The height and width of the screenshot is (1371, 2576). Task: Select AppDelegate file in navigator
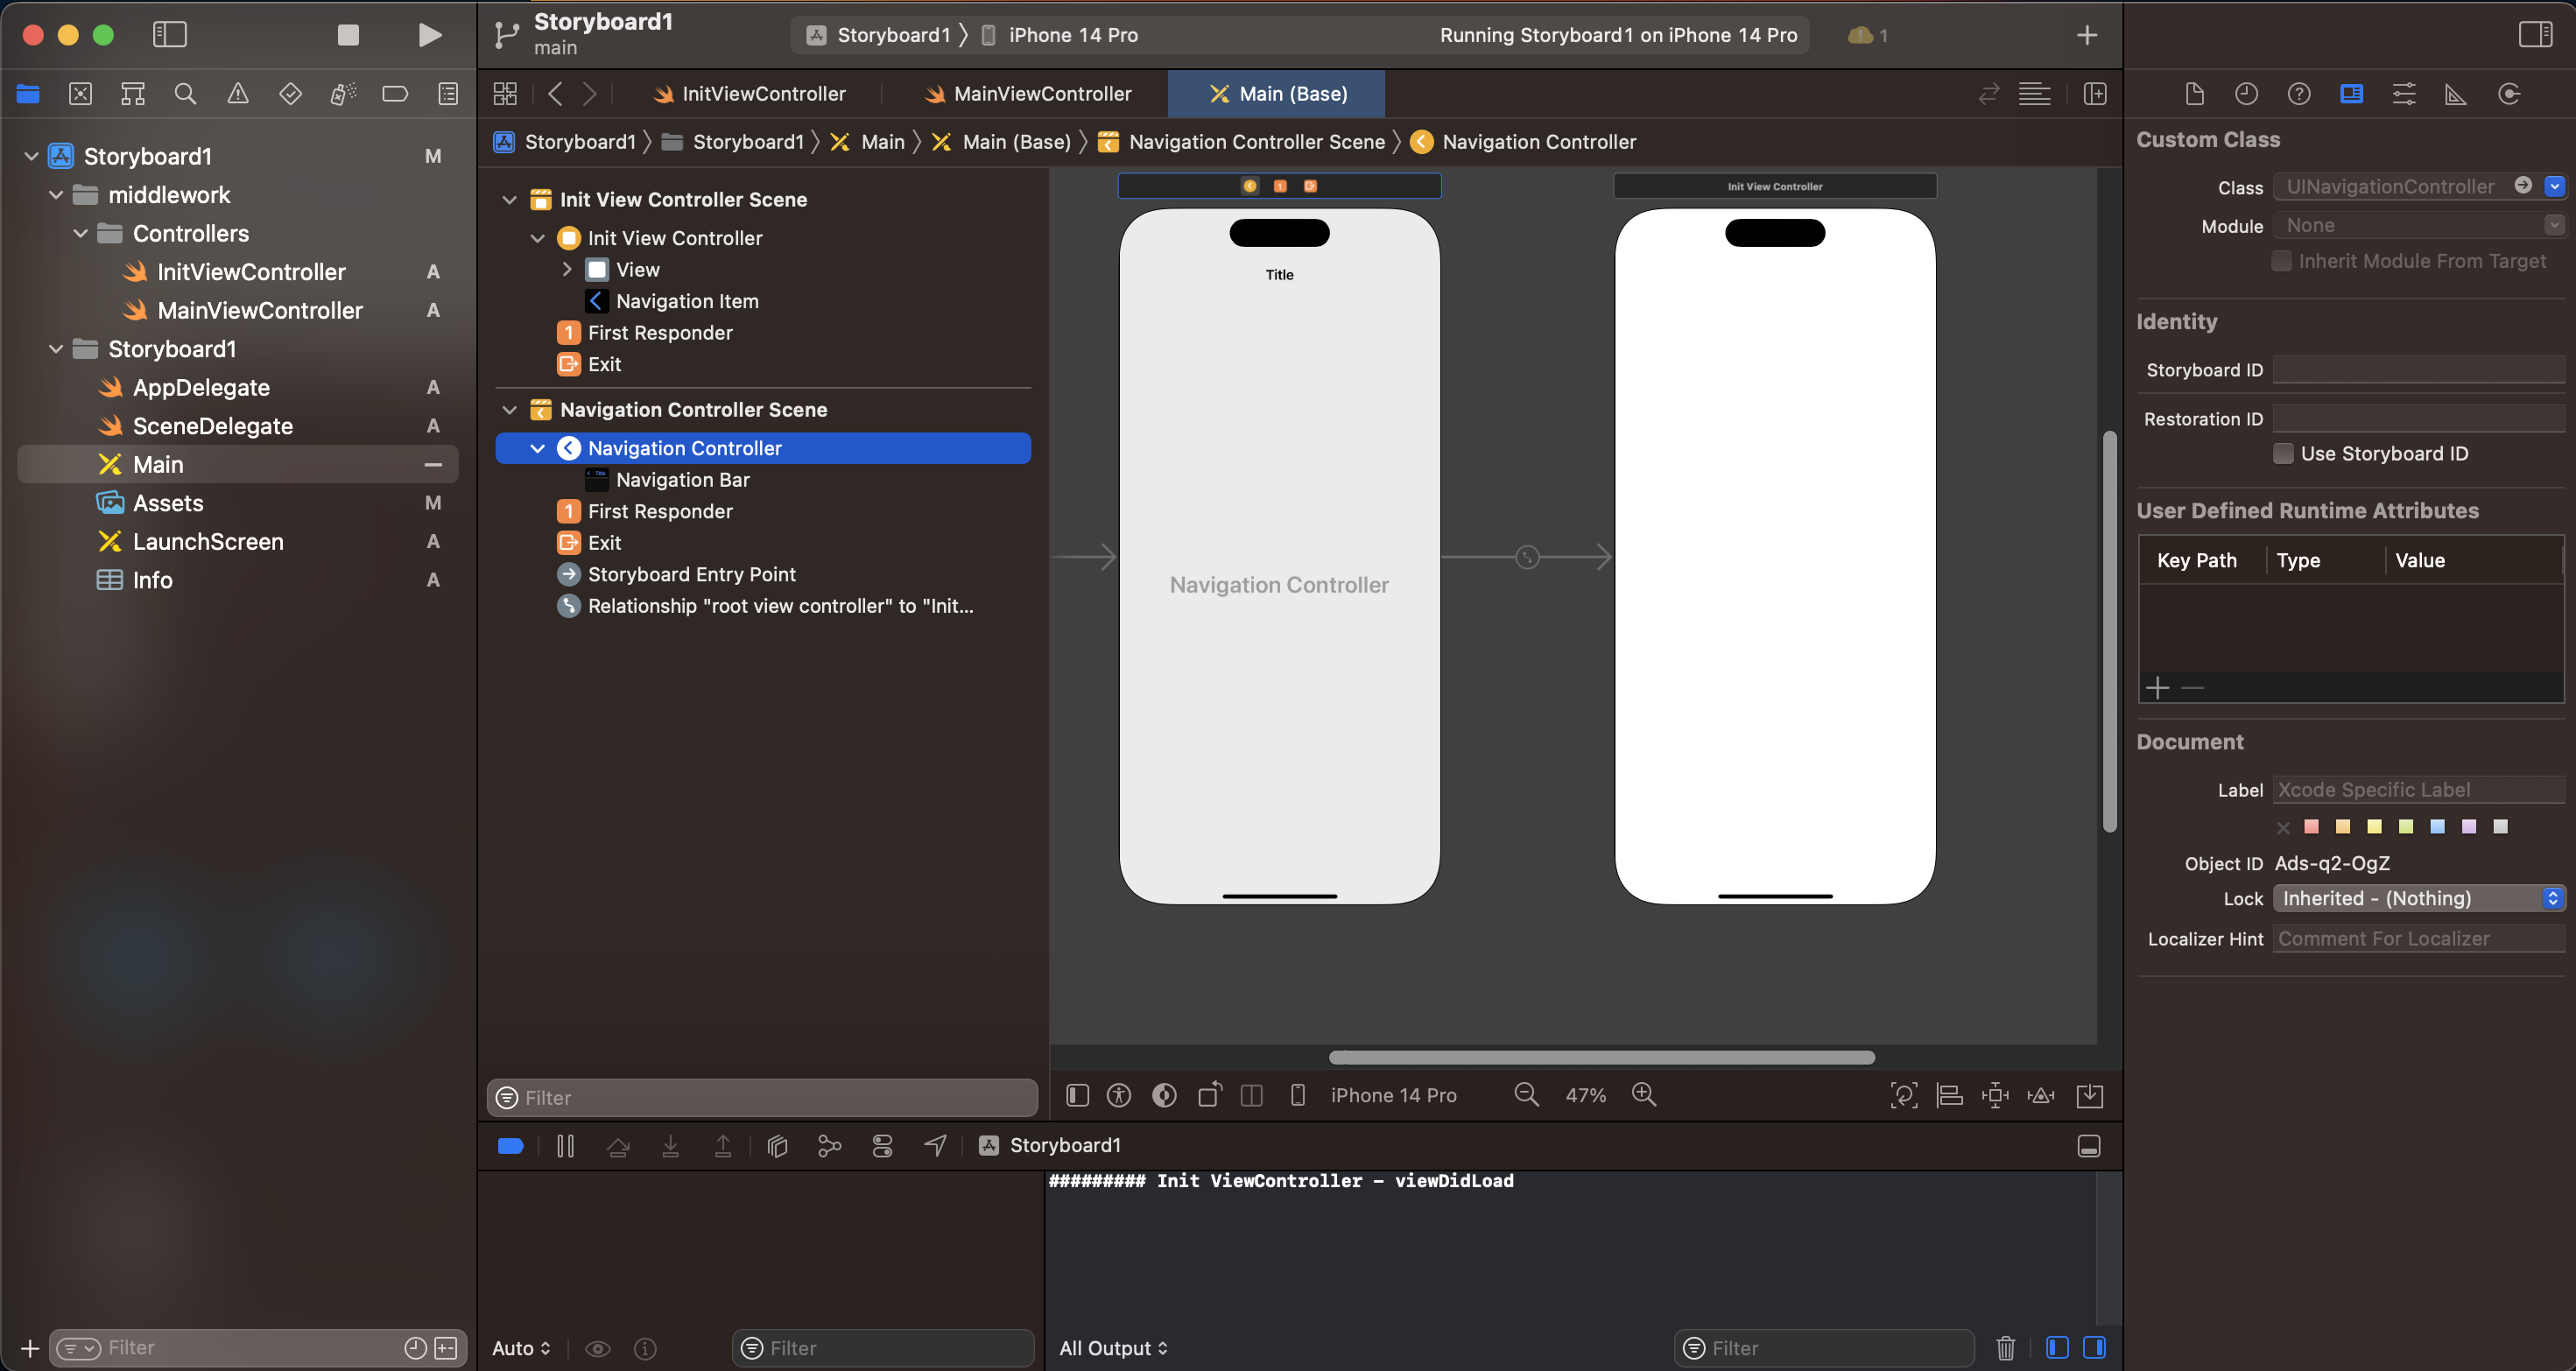click(x=201, y=387)
